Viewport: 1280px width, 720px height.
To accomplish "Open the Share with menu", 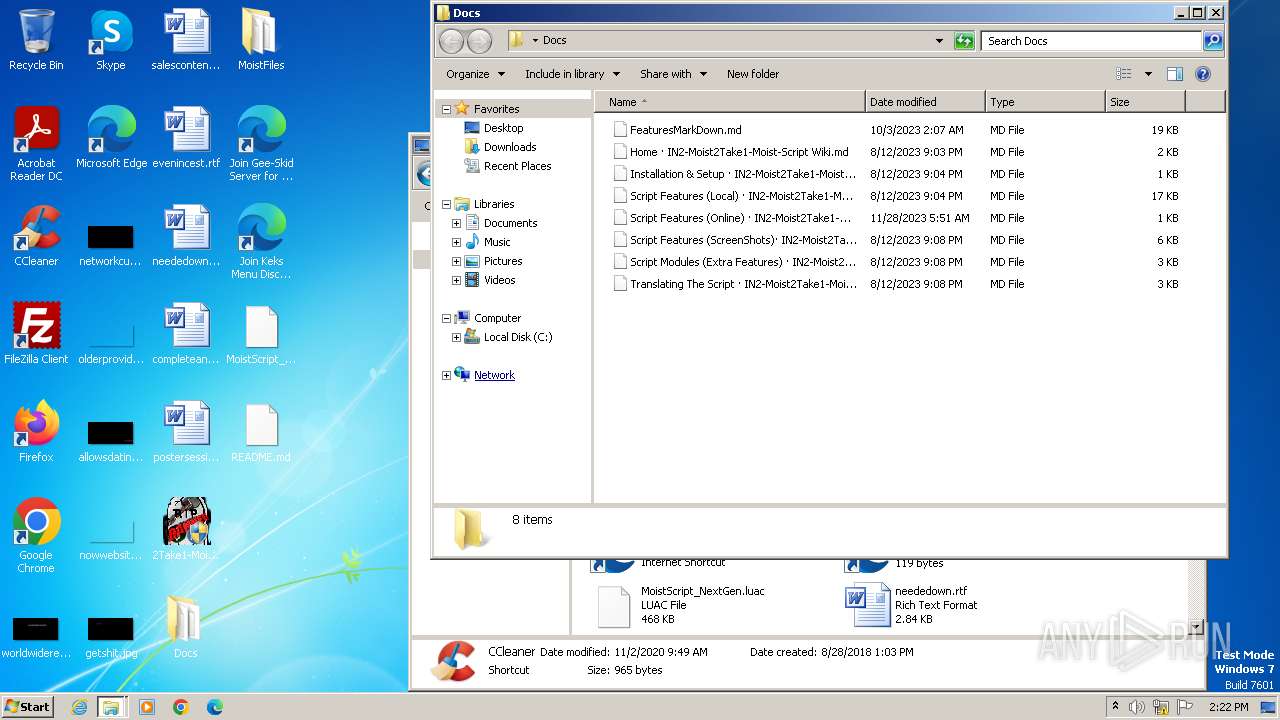I will click(x=673, y=74).
